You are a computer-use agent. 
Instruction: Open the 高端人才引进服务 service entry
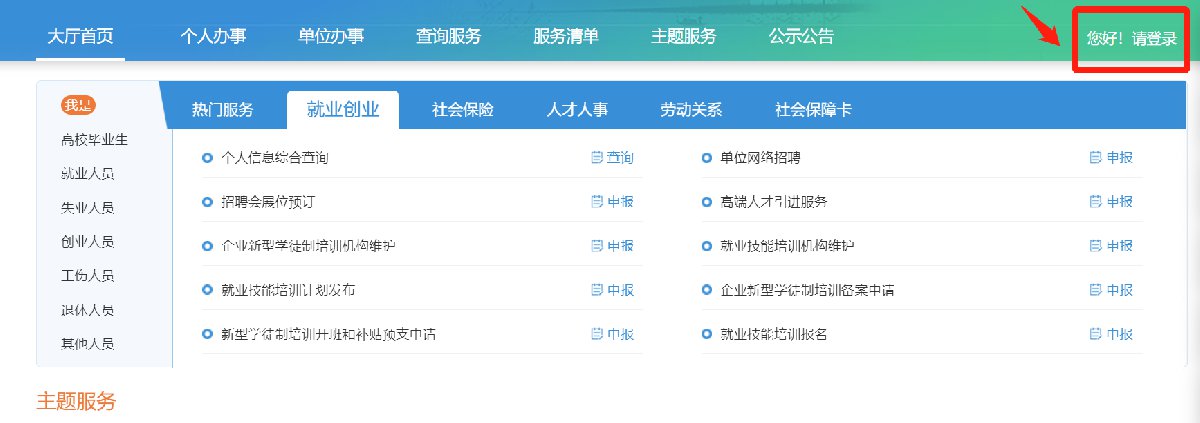774,202
